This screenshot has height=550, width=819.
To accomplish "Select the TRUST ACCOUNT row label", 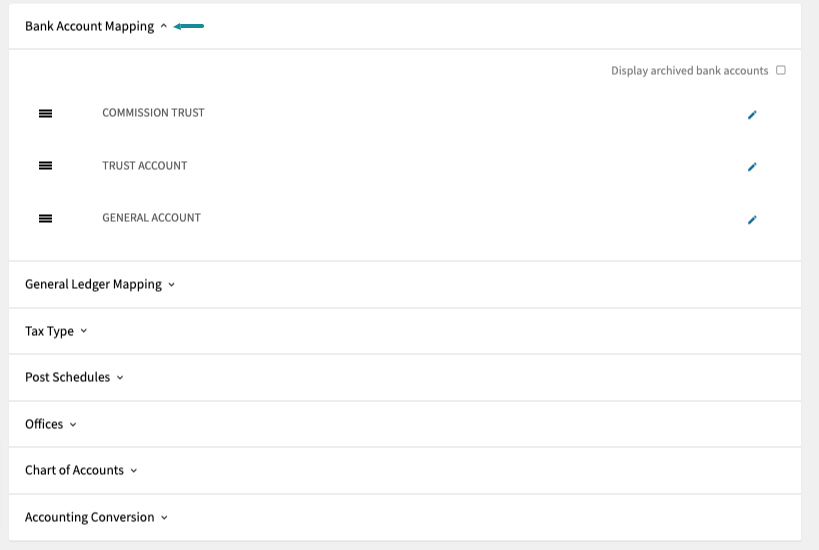I will click(x=145, y=166).
